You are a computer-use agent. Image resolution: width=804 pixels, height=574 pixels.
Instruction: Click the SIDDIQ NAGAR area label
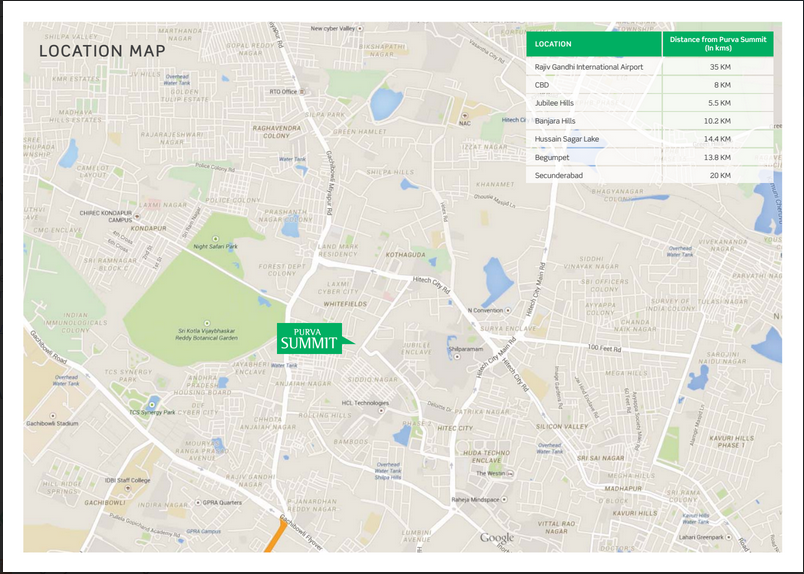[373, 380]
